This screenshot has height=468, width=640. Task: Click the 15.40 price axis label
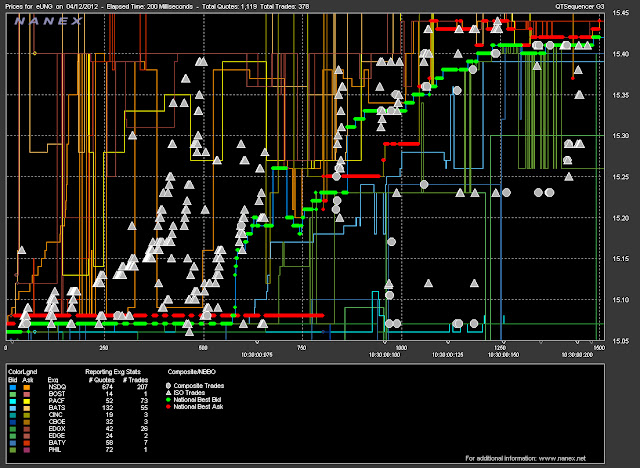620,54
